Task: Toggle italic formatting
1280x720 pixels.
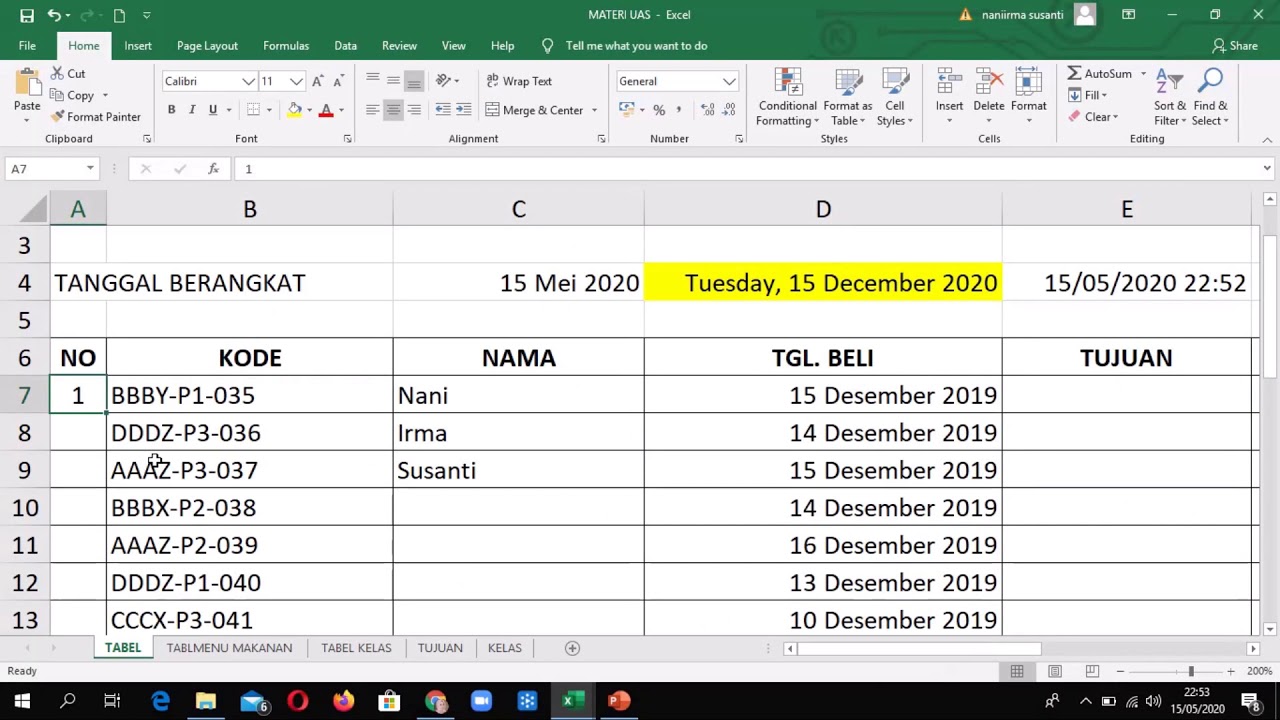Action: 192,110
